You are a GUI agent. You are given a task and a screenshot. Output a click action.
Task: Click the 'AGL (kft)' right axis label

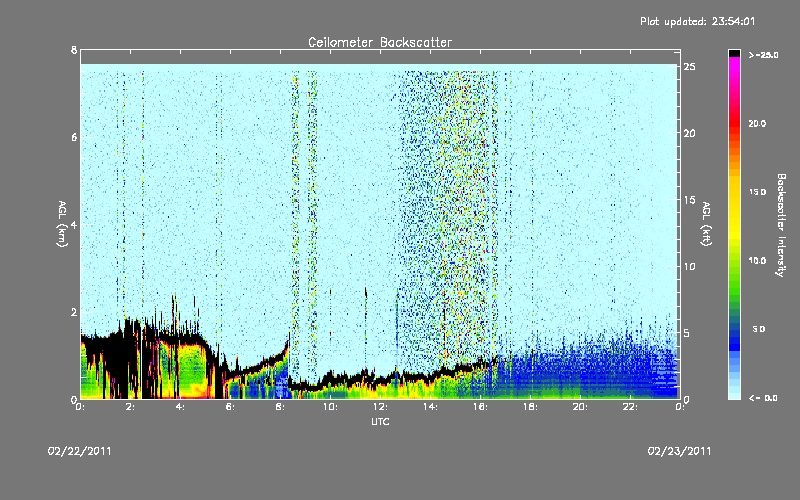click(x=706, y=224)
